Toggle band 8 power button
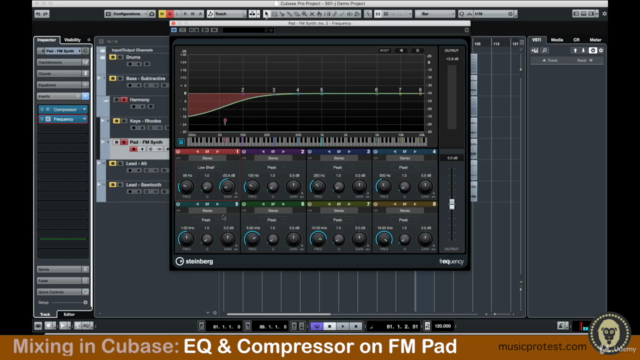 tap(376, 204)
